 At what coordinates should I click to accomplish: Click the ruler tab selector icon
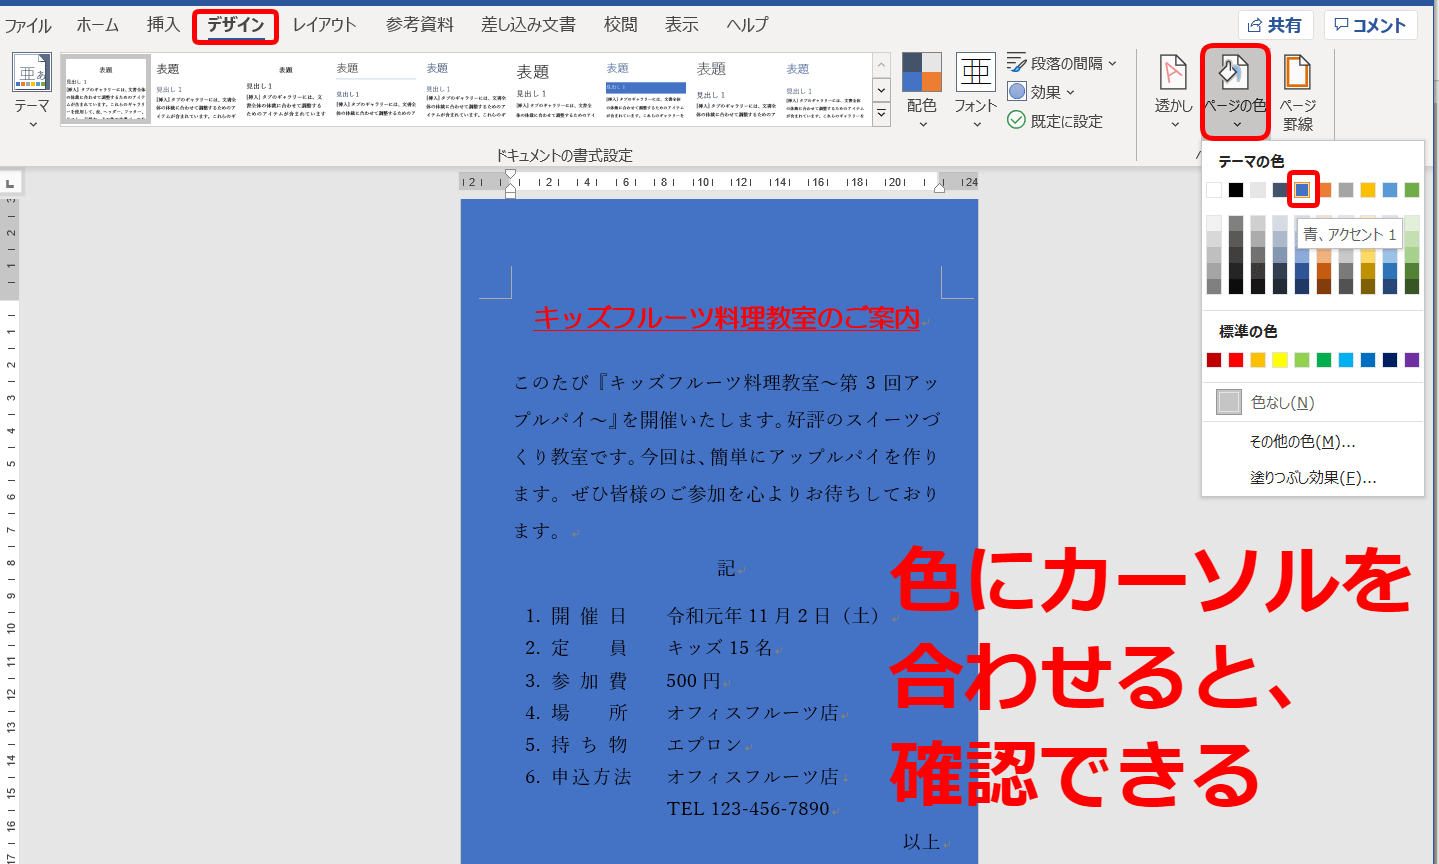[10, 183]
